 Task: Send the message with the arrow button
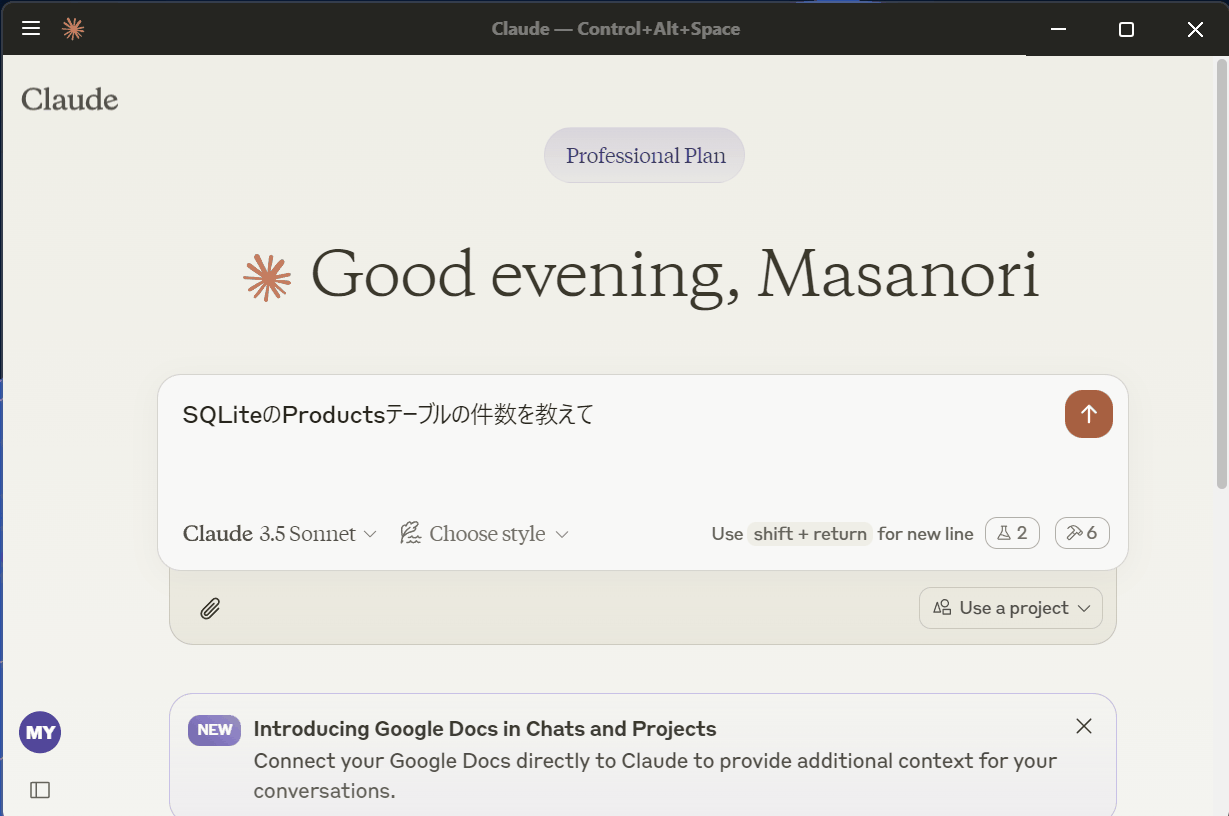tap(1089, 414)
